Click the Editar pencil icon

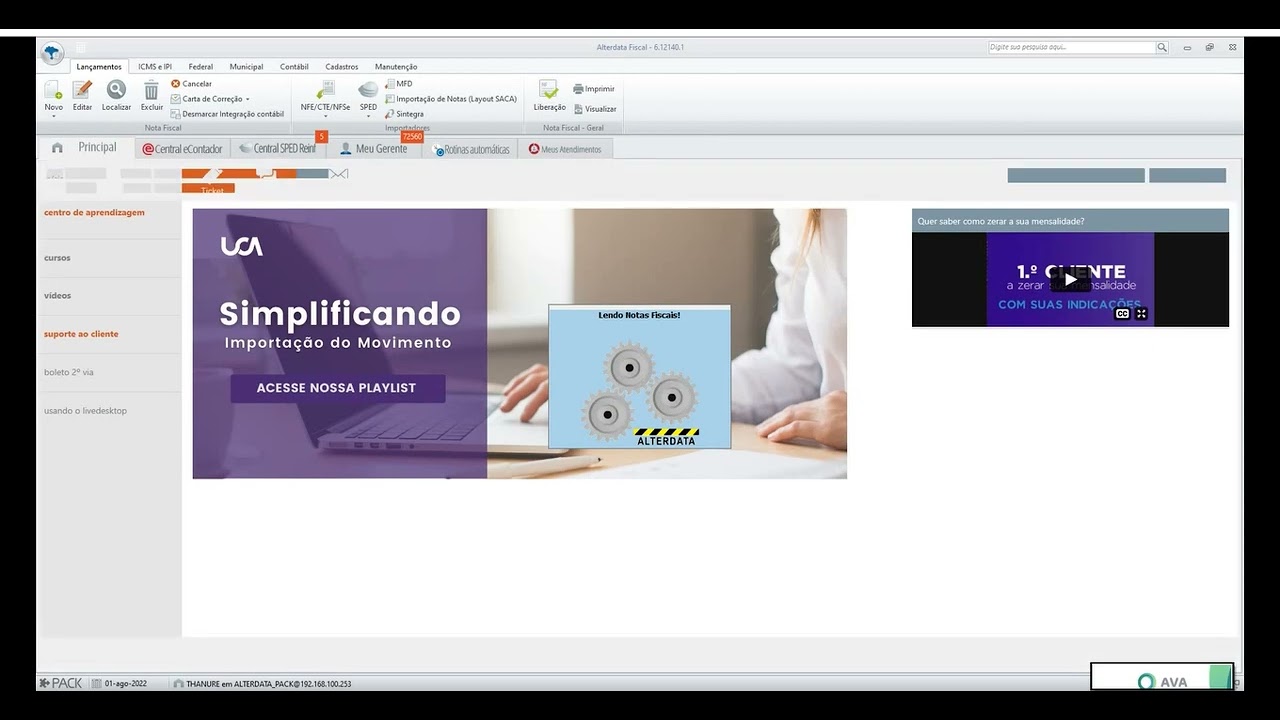tap(82, 90)
